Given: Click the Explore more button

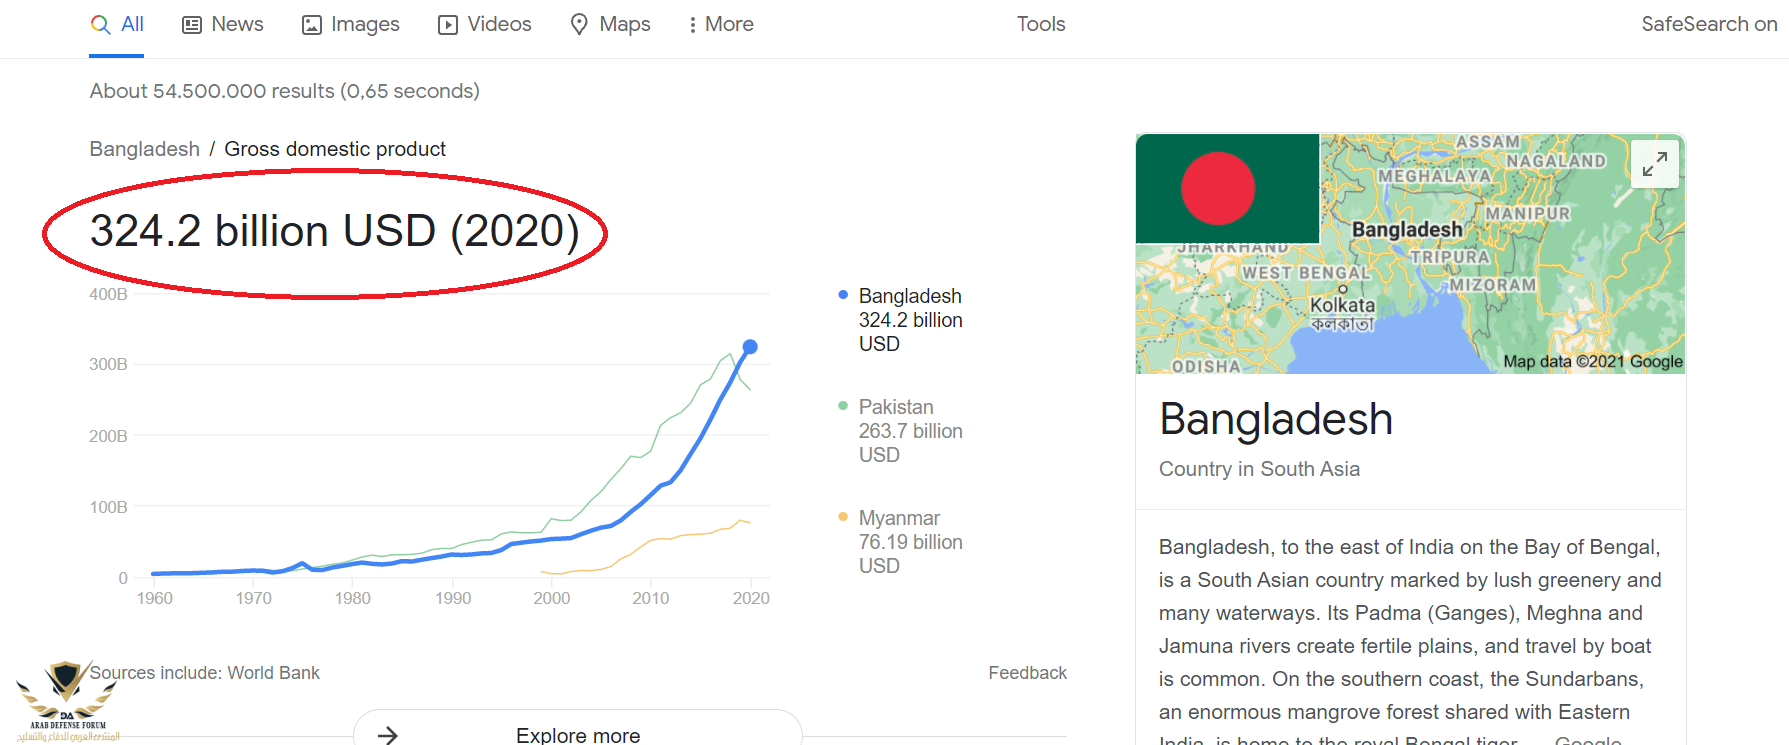Looking at the screenshot, I should click(578, 735).
